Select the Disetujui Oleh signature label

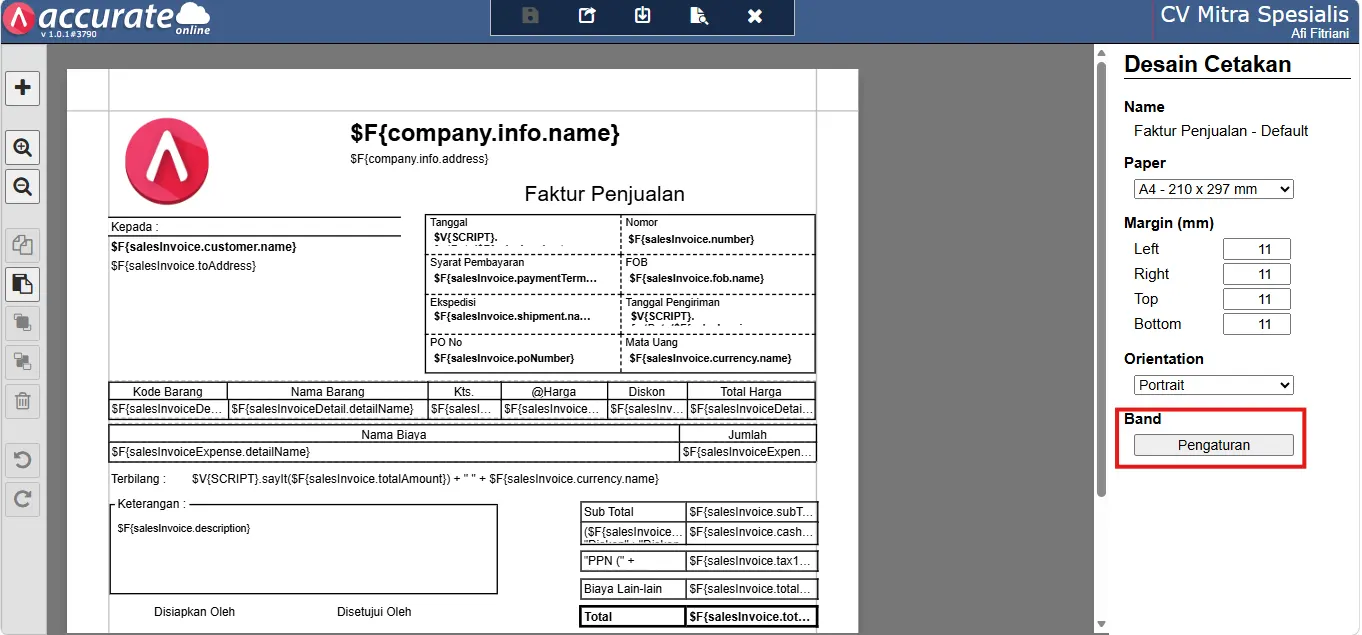point(374,612)
